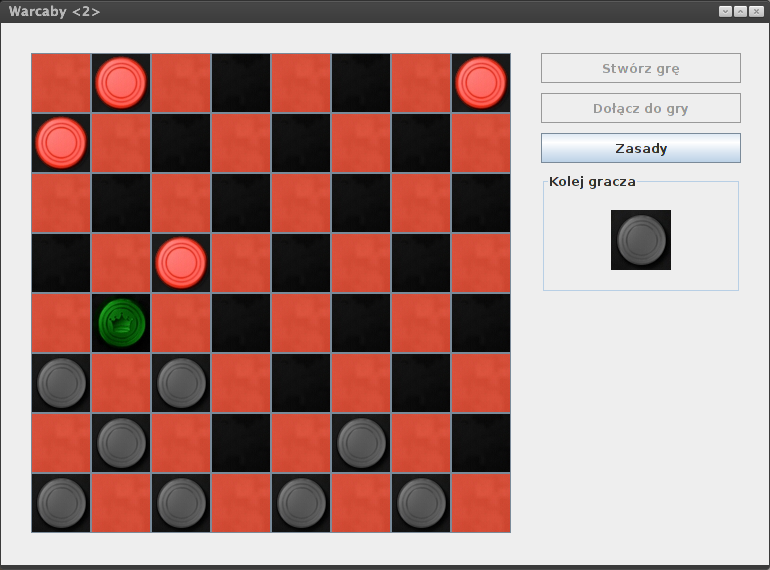Select red piece diagonally above-right of green king
Viewport: 770px width, 570px height.
[181, 263]
